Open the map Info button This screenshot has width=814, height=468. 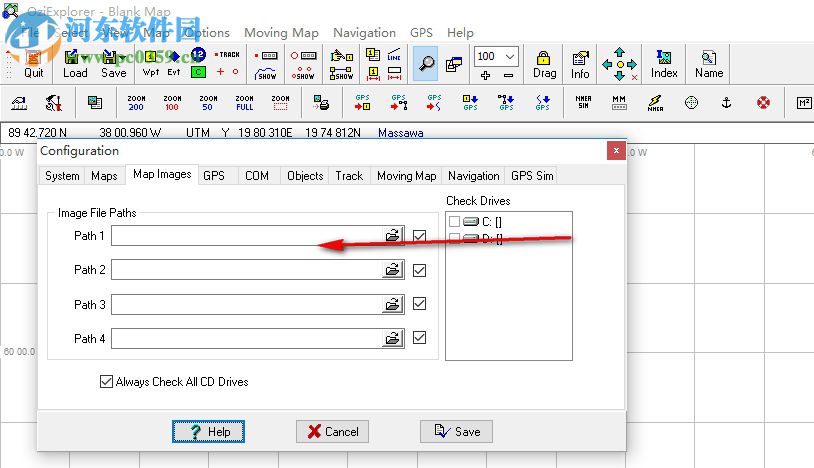(x=580, y=64)
